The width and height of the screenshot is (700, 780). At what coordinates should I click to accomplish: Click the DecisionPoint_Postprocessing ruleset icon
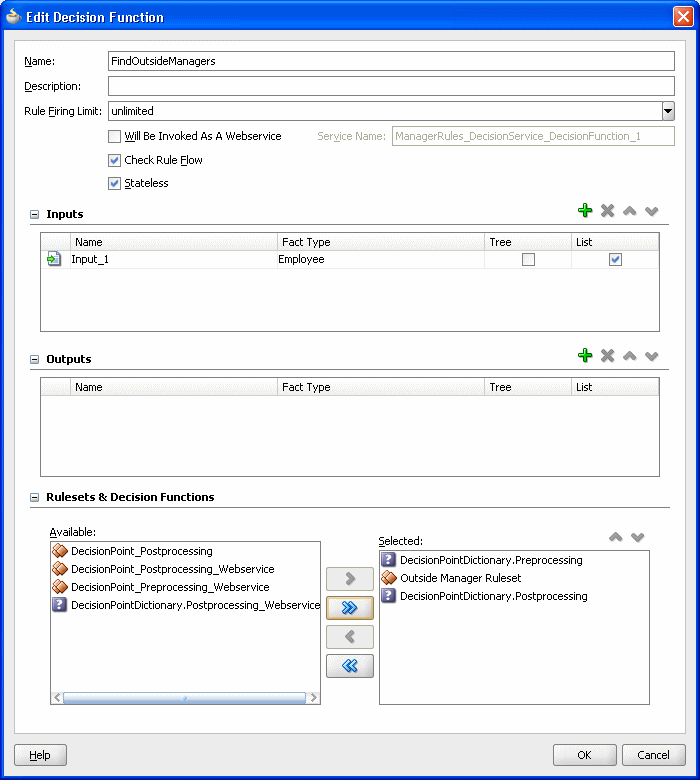point(60,551)
